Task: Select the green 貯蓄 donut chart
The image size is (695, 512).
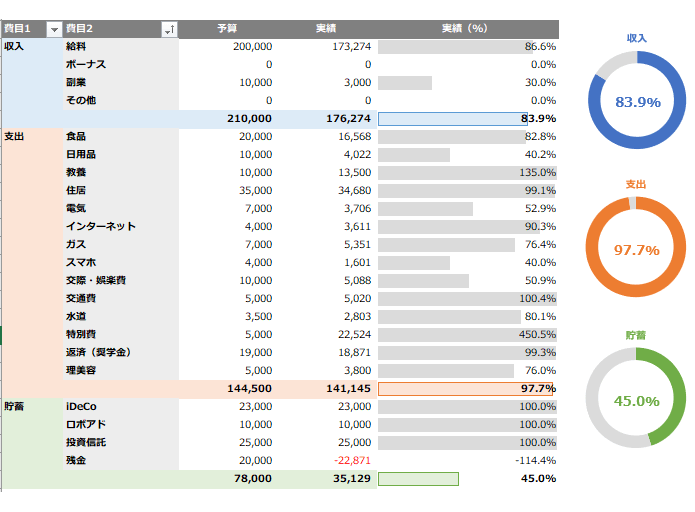Action: point(637,399)
